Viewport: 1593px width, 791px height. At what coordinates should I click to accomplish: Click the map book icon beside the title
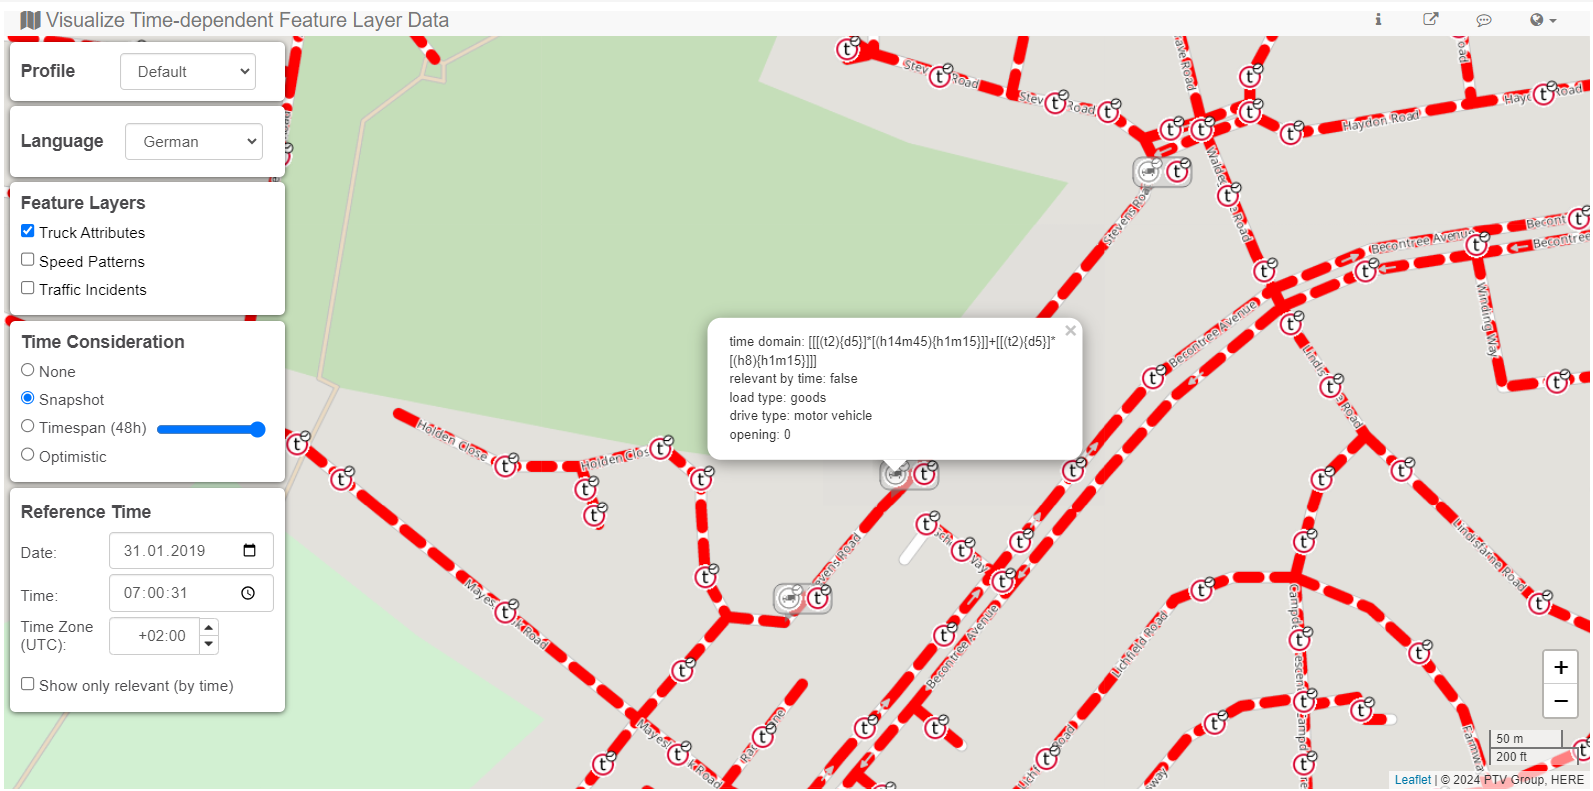click(x=30, y=20)
